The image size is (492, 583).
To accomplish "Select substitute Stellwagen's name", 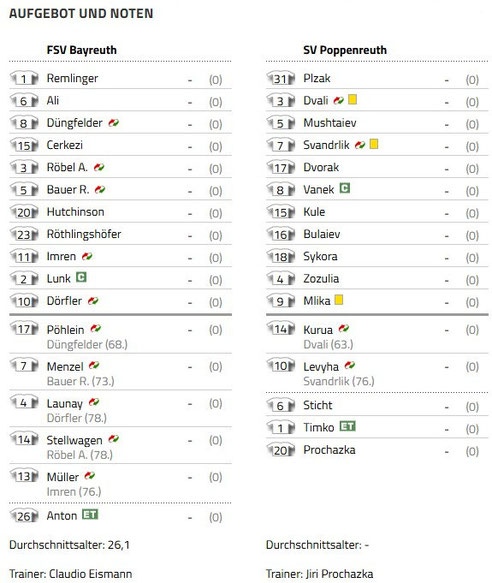I will (x=74, y=440).
